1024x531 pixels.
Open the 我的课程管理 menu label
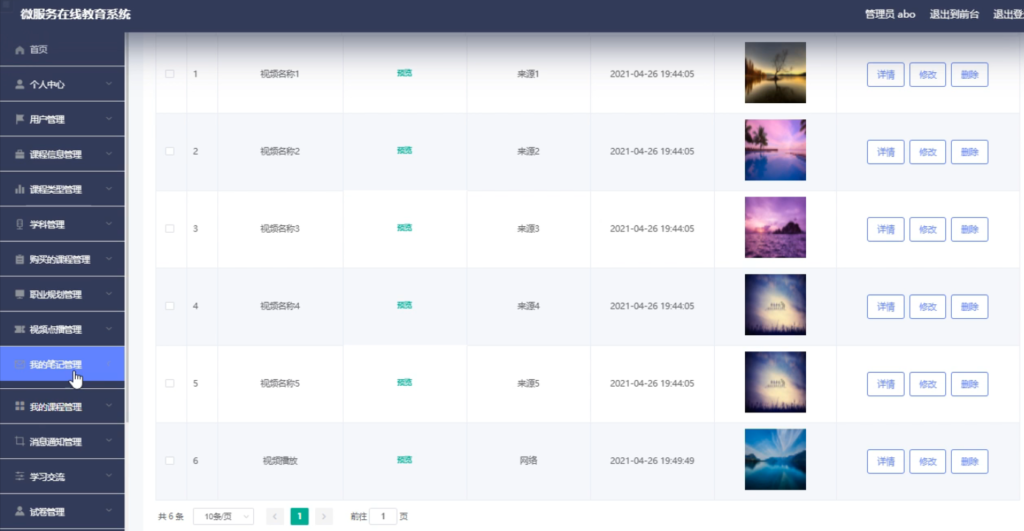coord(56,407)
